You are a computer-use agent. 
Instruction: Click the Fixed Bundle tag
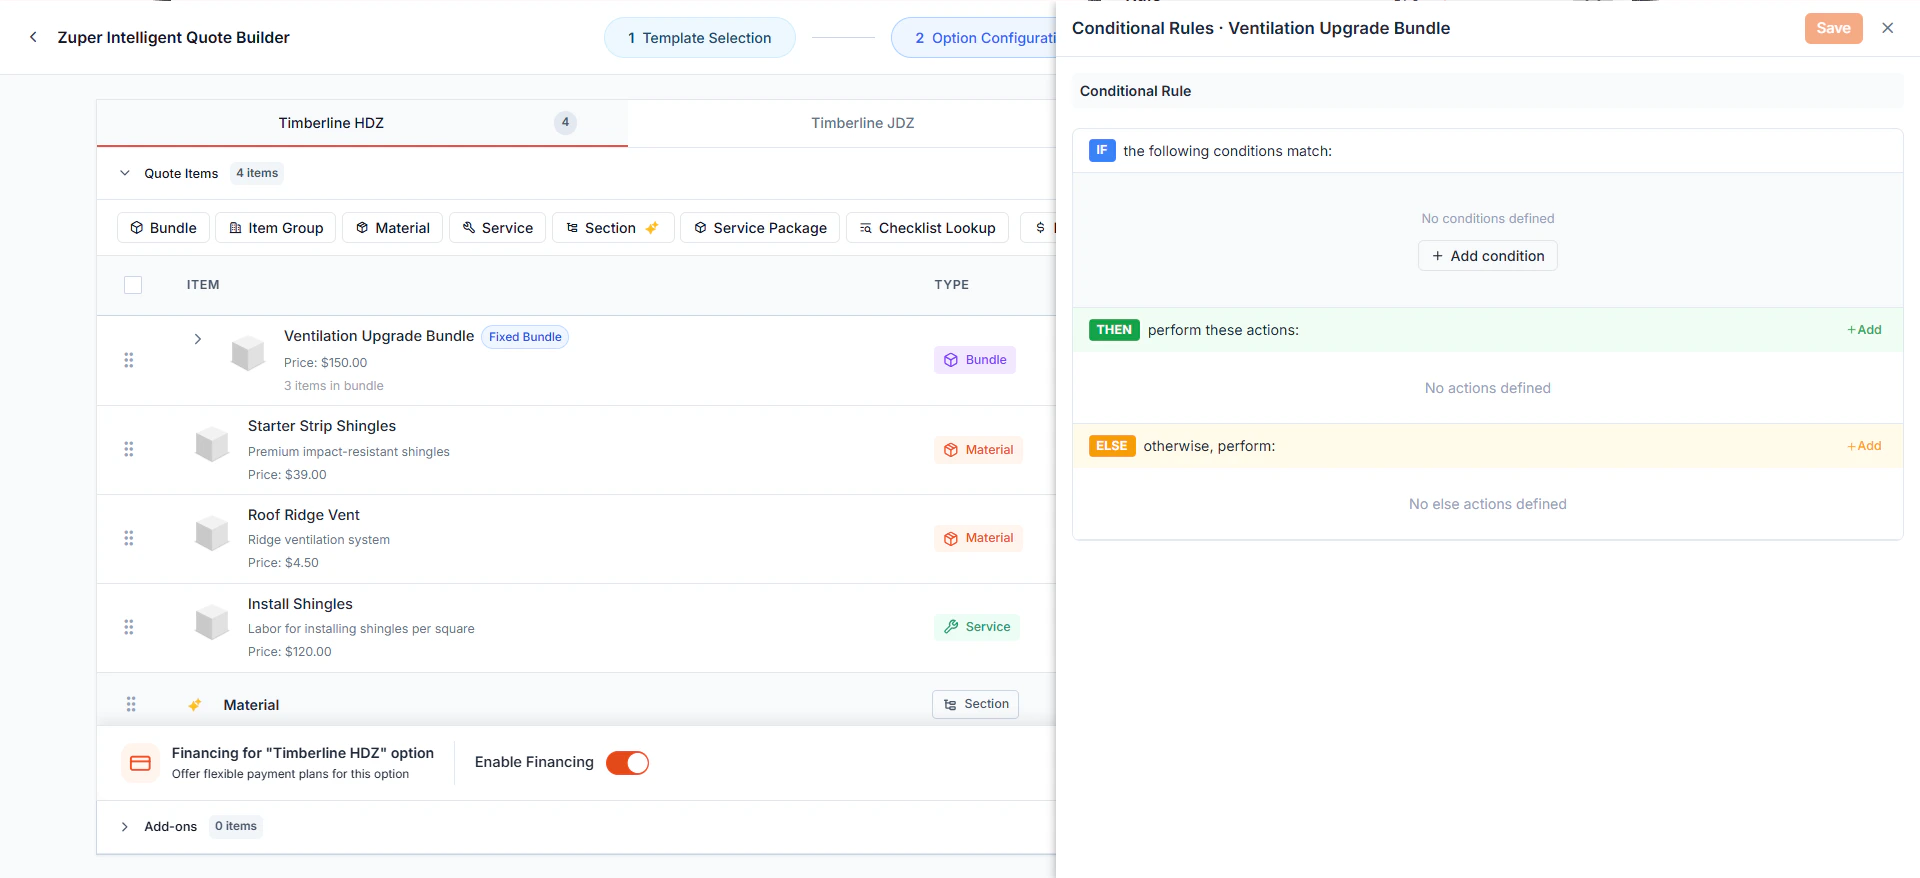(x=525, y=337)
